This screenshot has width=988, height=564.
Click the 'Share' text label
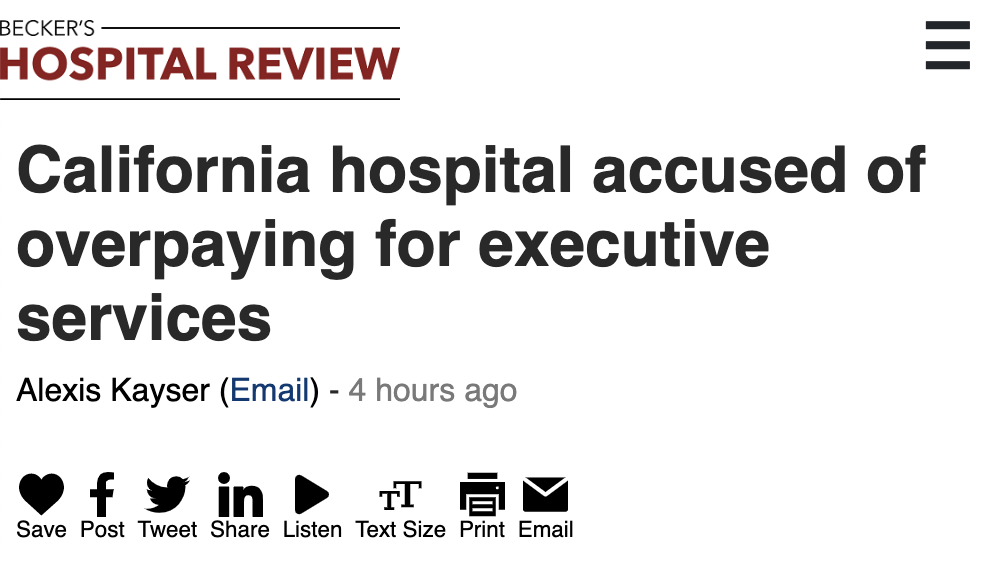pyautogui.click(x=240, y=529)
